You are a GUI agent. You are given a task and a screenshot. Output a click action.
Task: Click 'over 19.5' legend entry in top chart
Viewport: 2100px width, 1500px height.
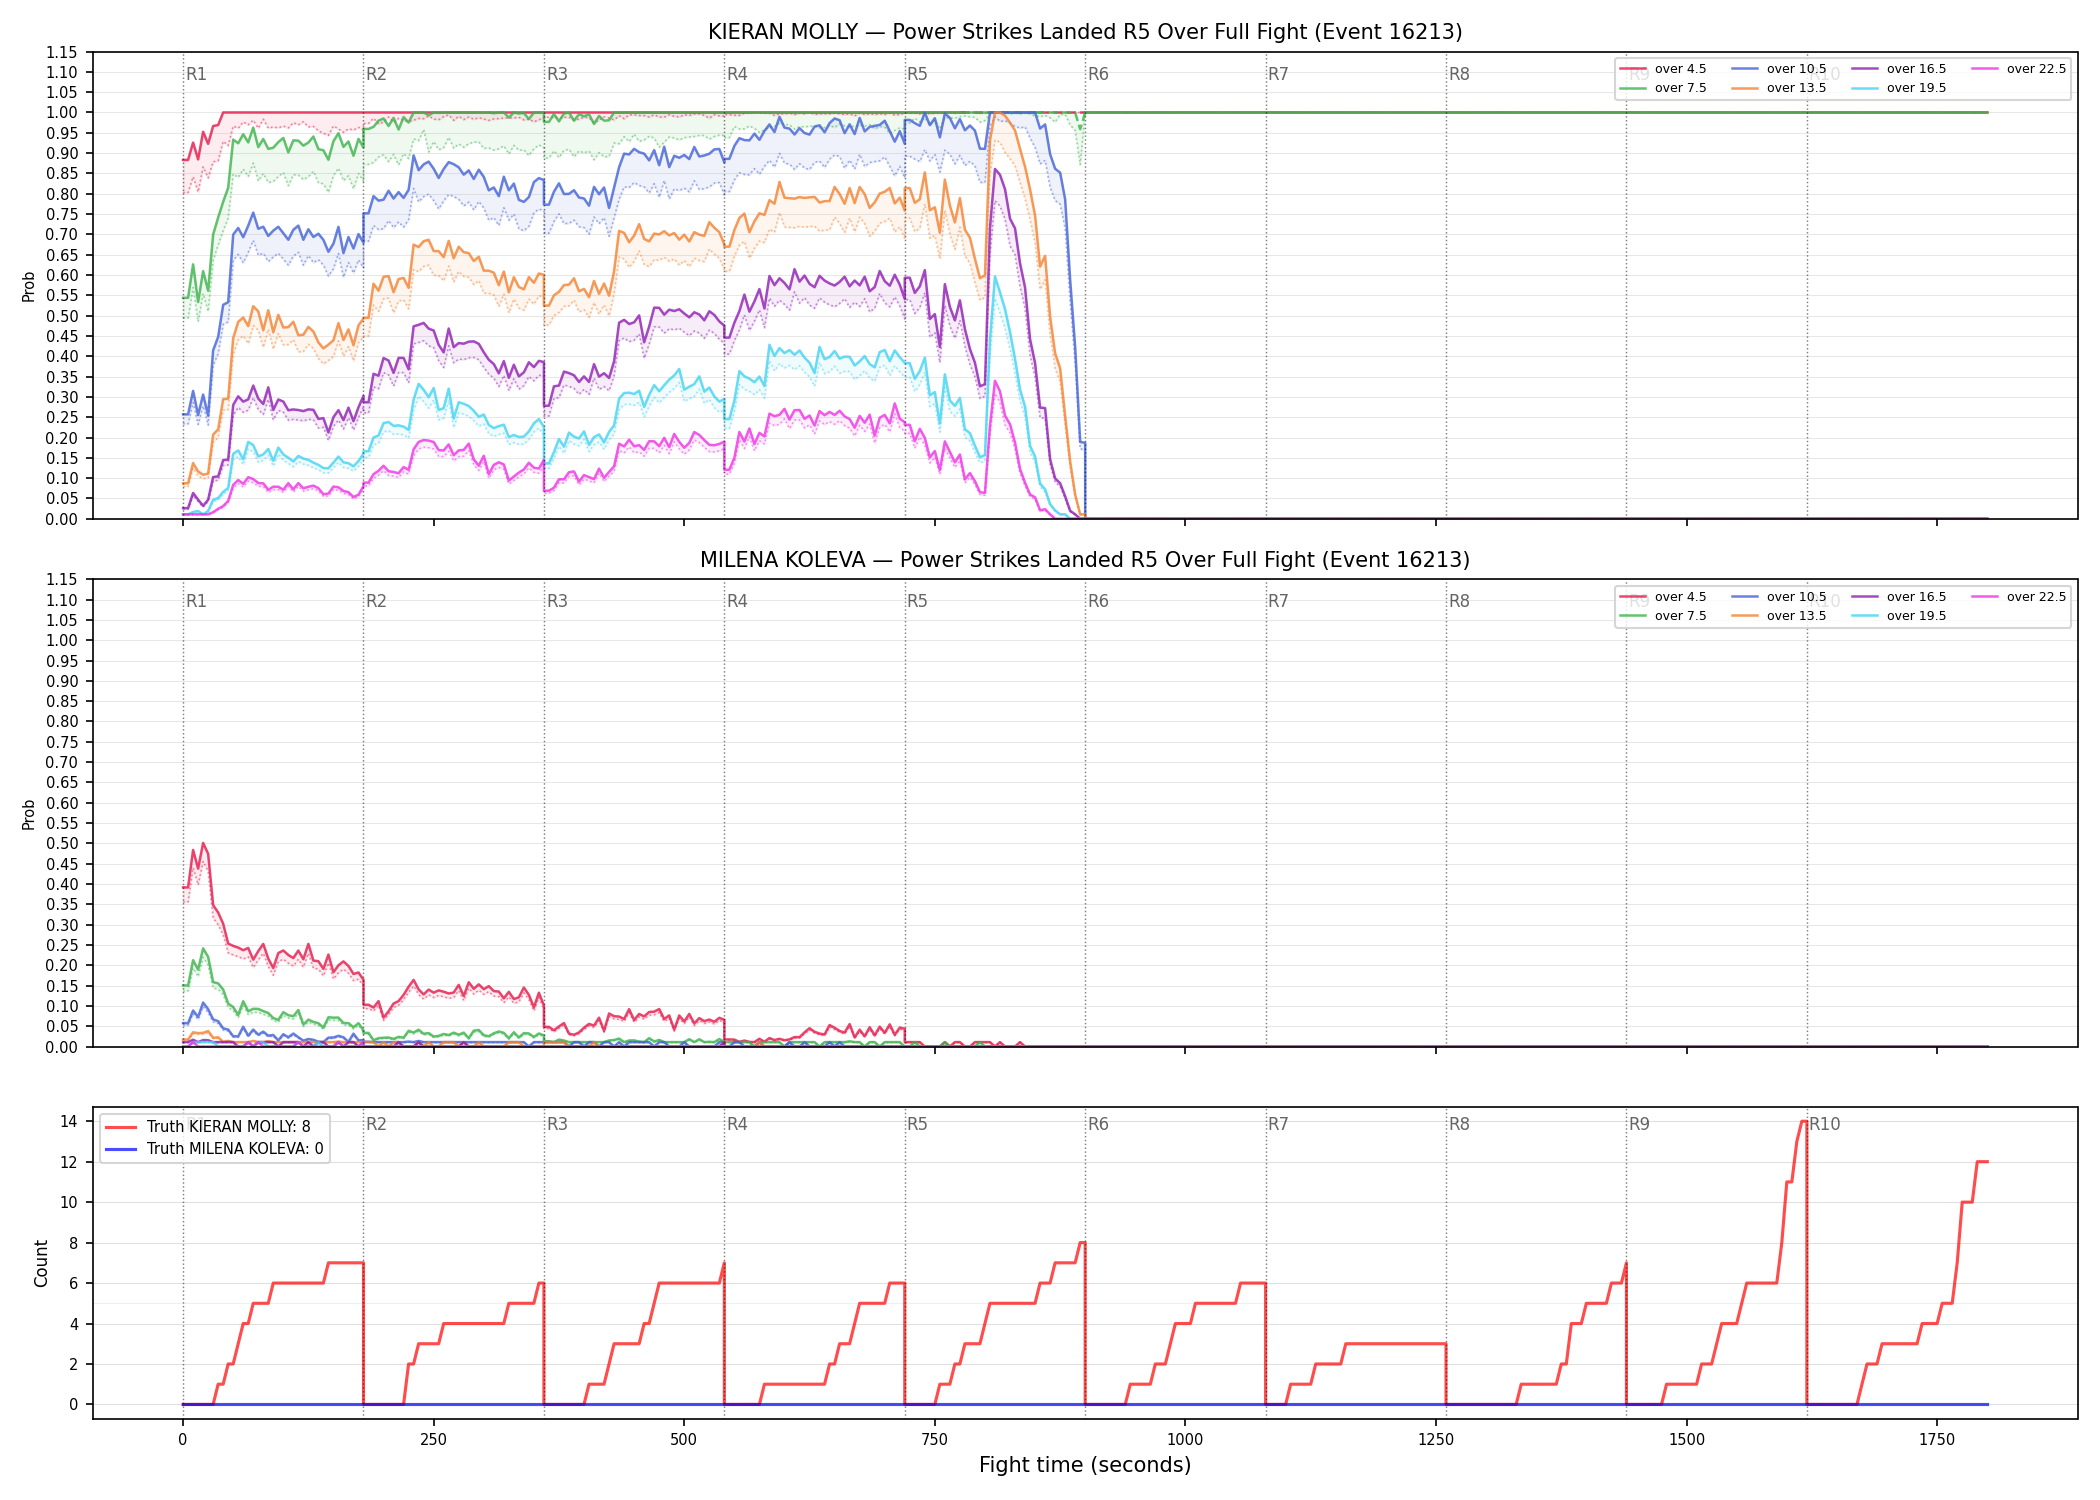[1899, 88]
